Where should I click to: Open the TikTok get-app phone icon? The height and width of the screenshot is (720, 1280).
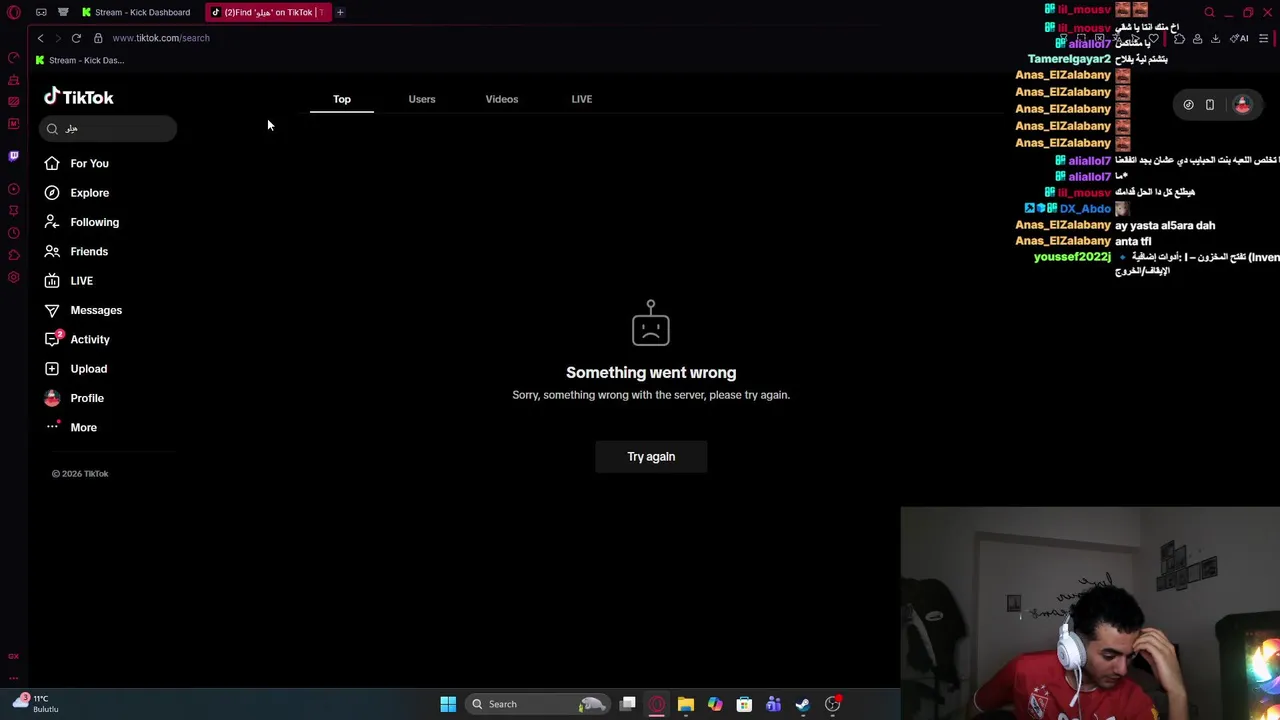click(1210, 104)
